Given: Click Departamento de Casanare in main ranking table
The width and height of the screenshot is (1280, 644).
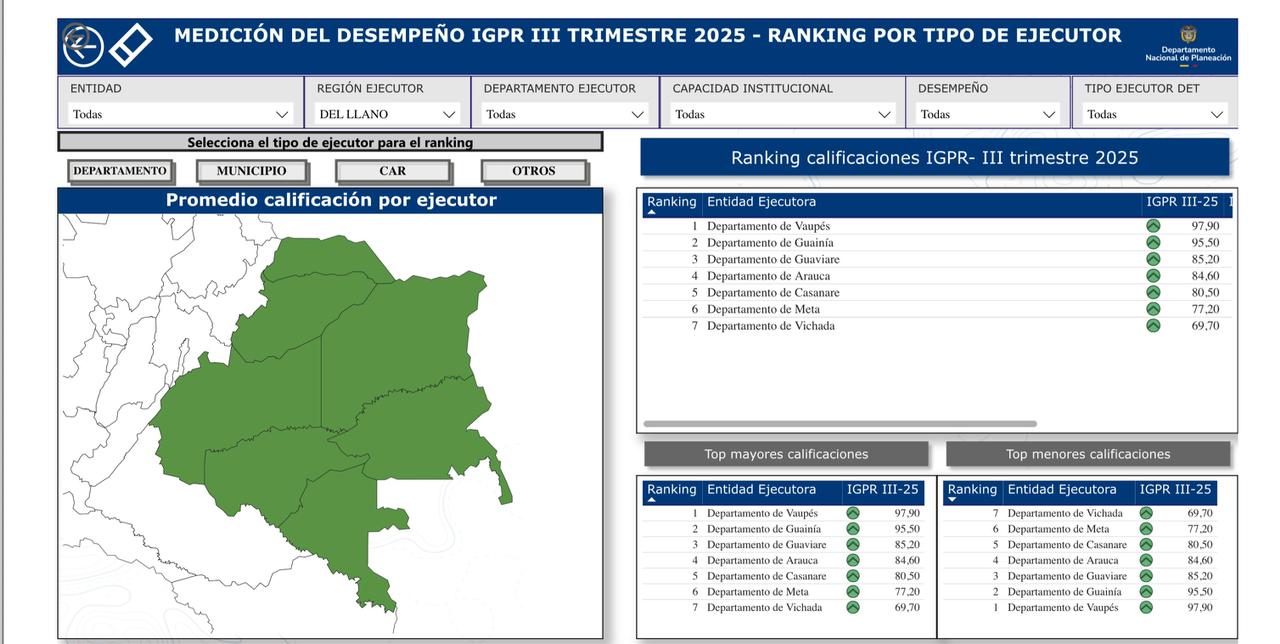Looking at the screenshot, I should pyautogui.click(x=773, y=293).
